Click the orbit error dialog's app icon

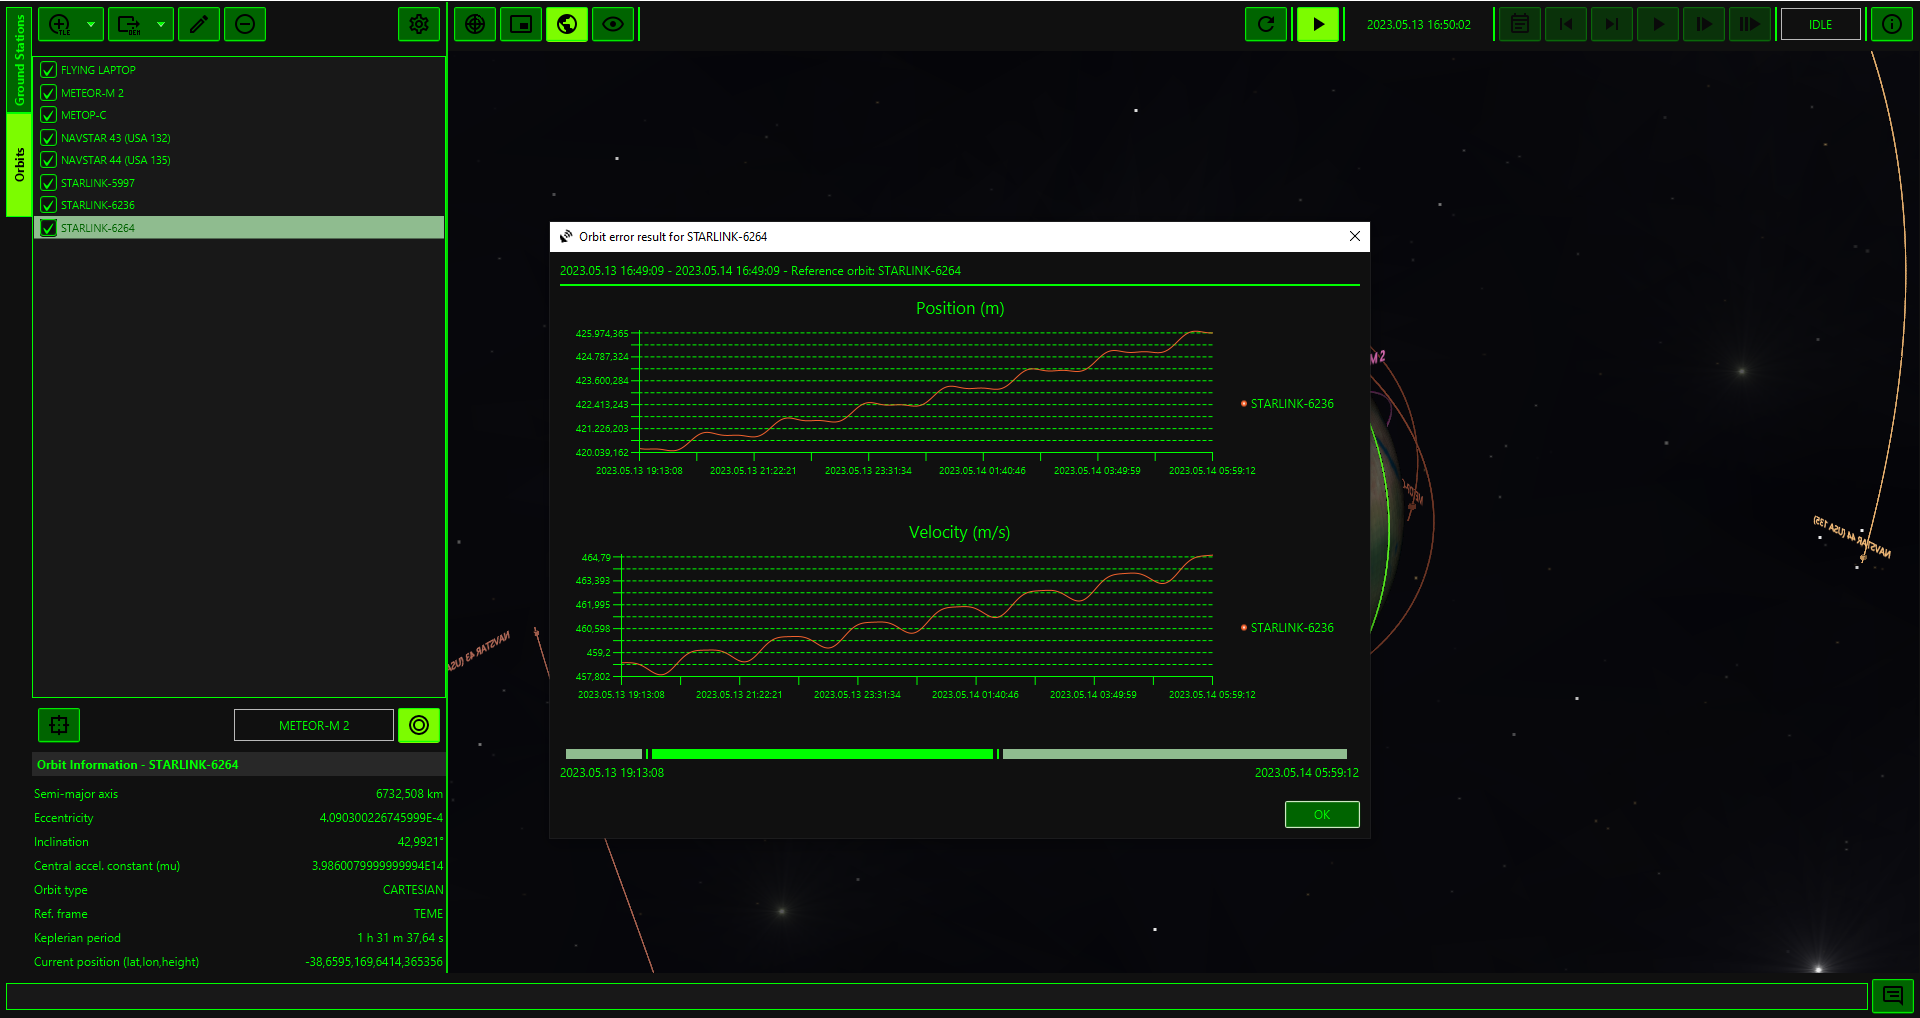(x=566, y=237)
